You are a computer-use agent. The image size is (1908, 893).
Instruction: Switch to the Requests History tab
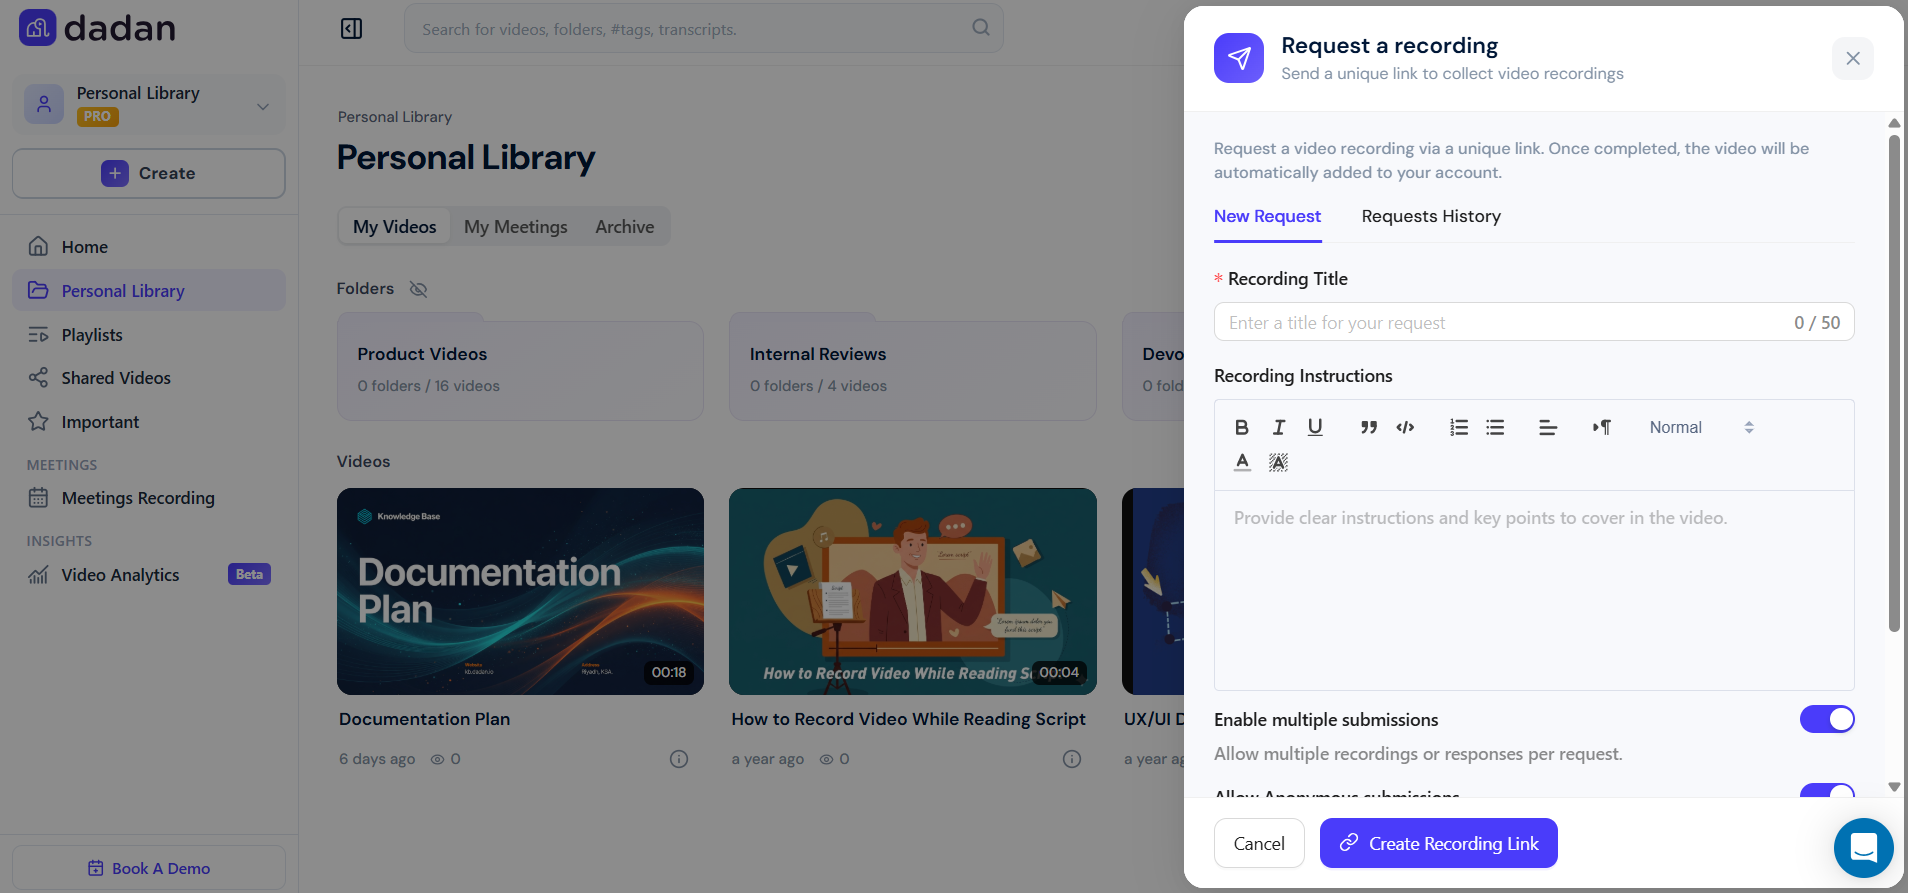coord(1431,216)
